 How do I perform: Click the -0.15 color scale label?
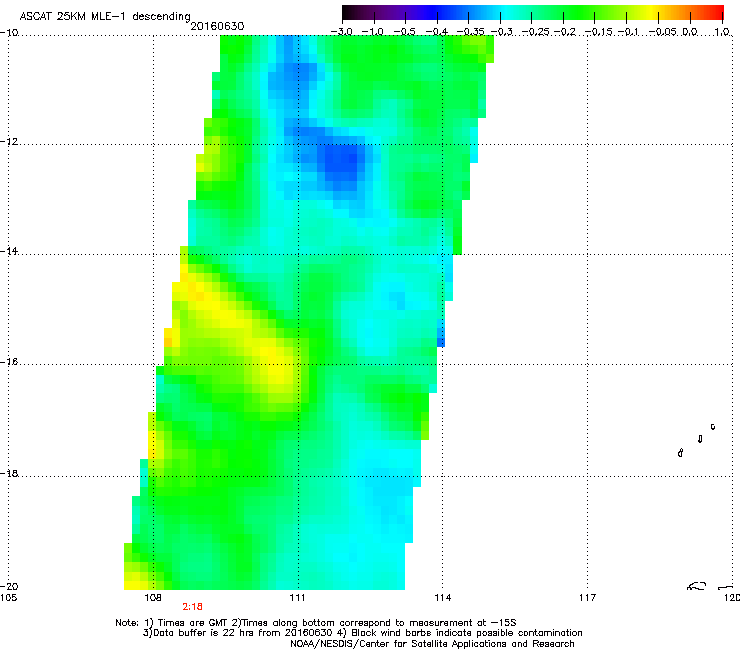coord(598,32)
